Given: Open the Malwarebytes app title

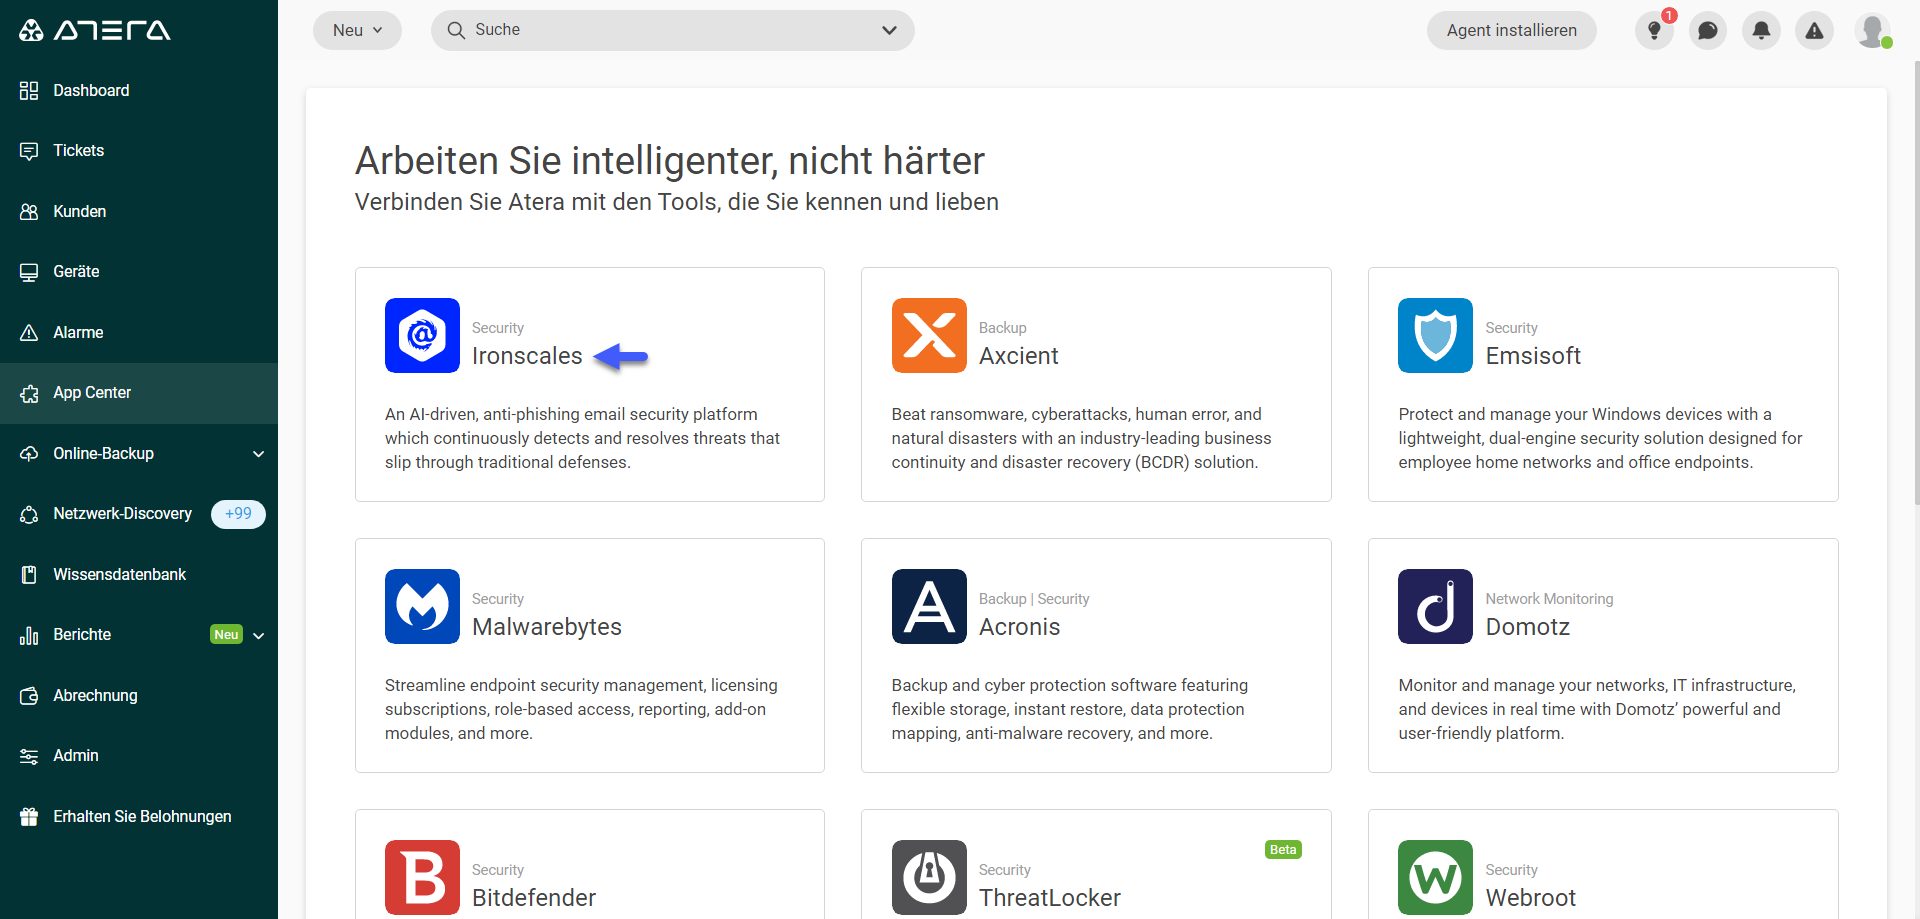Looking at the screenshot, I should click(x=547, y=627).
